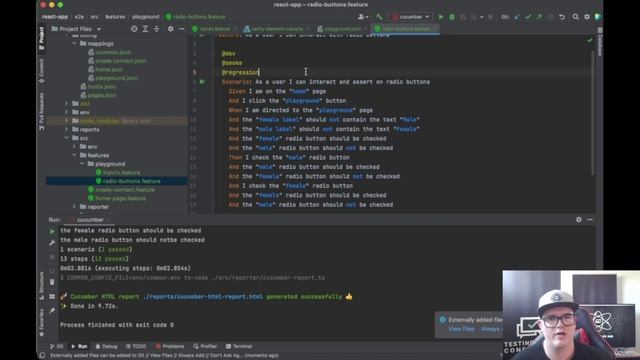
Task: Select create-contact.feature in project tree
Action: pos(125,189)
